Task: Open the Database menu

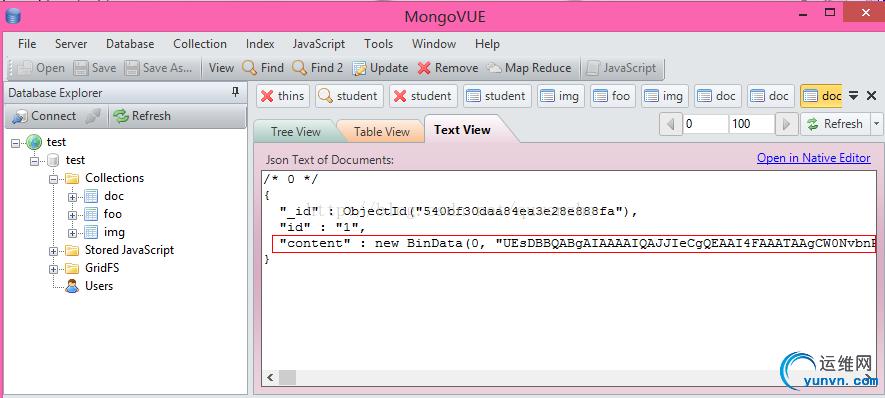Action: coord(130,43)
